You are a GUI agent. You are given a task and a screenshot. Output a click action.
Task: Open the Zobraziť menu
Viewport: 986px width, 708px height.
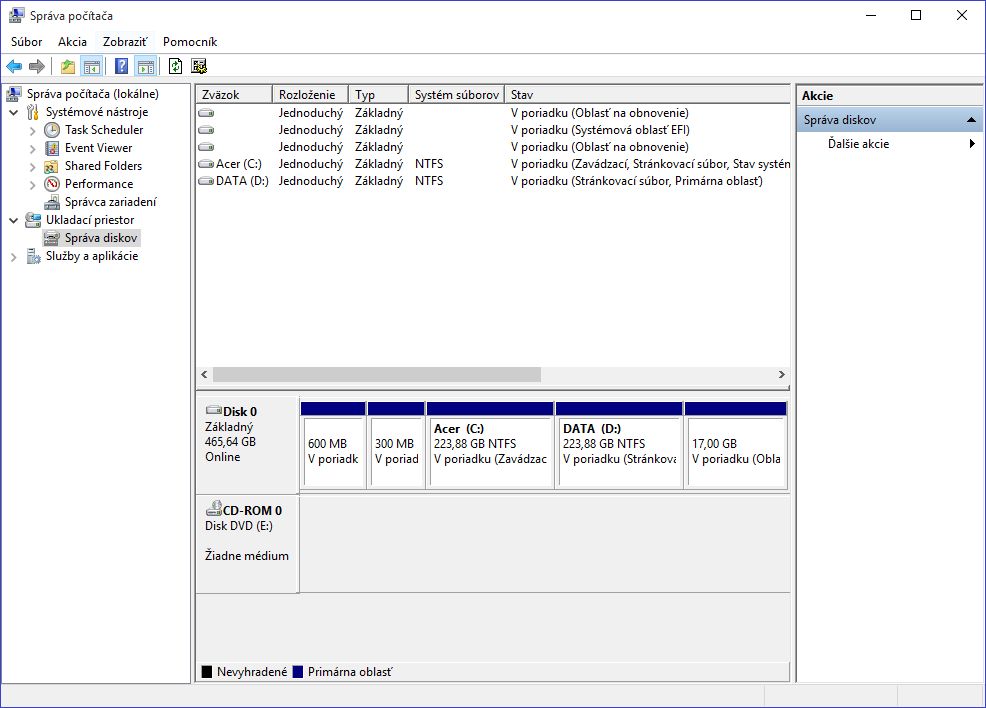tap(125, 42)
